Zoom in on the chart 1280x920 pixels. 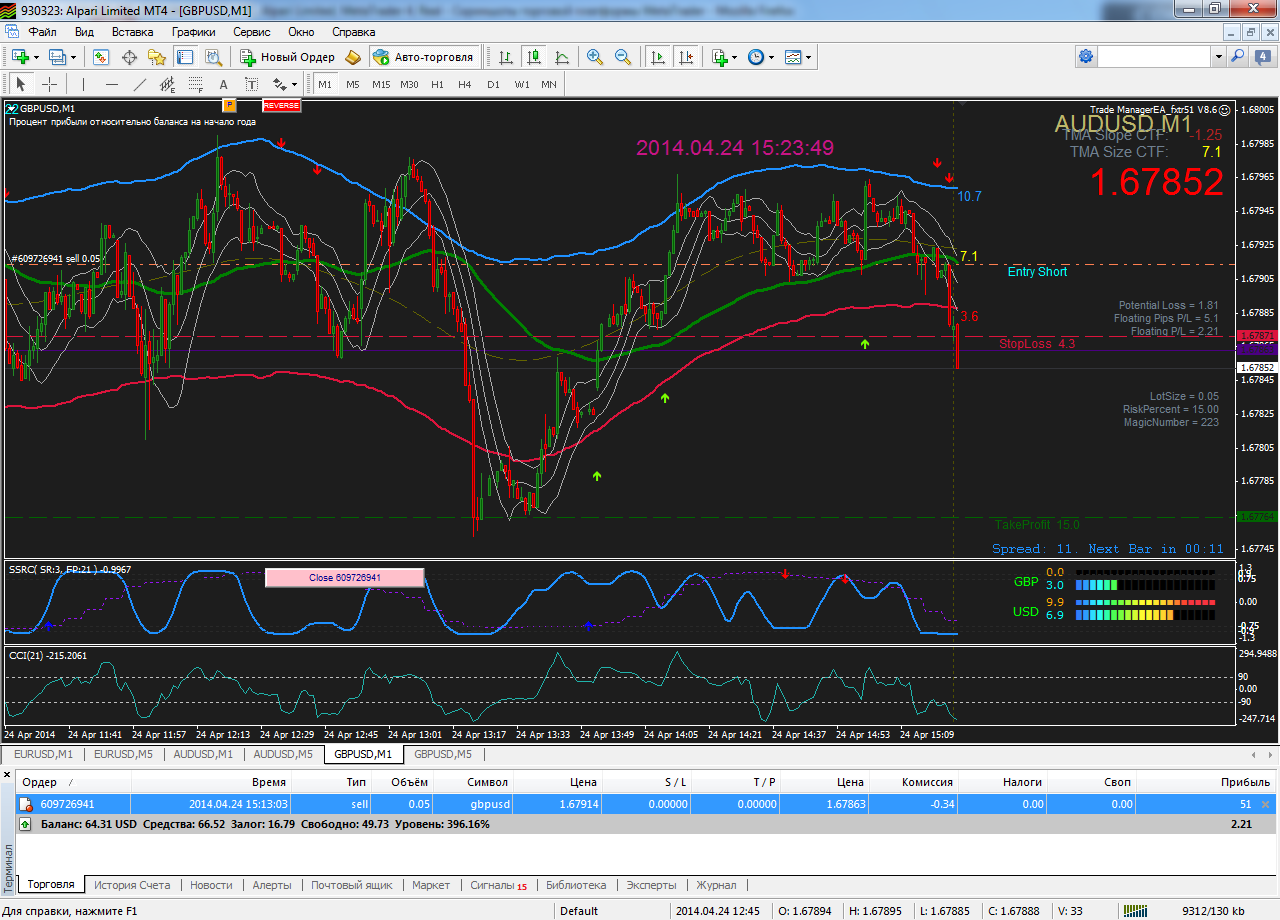595,57
